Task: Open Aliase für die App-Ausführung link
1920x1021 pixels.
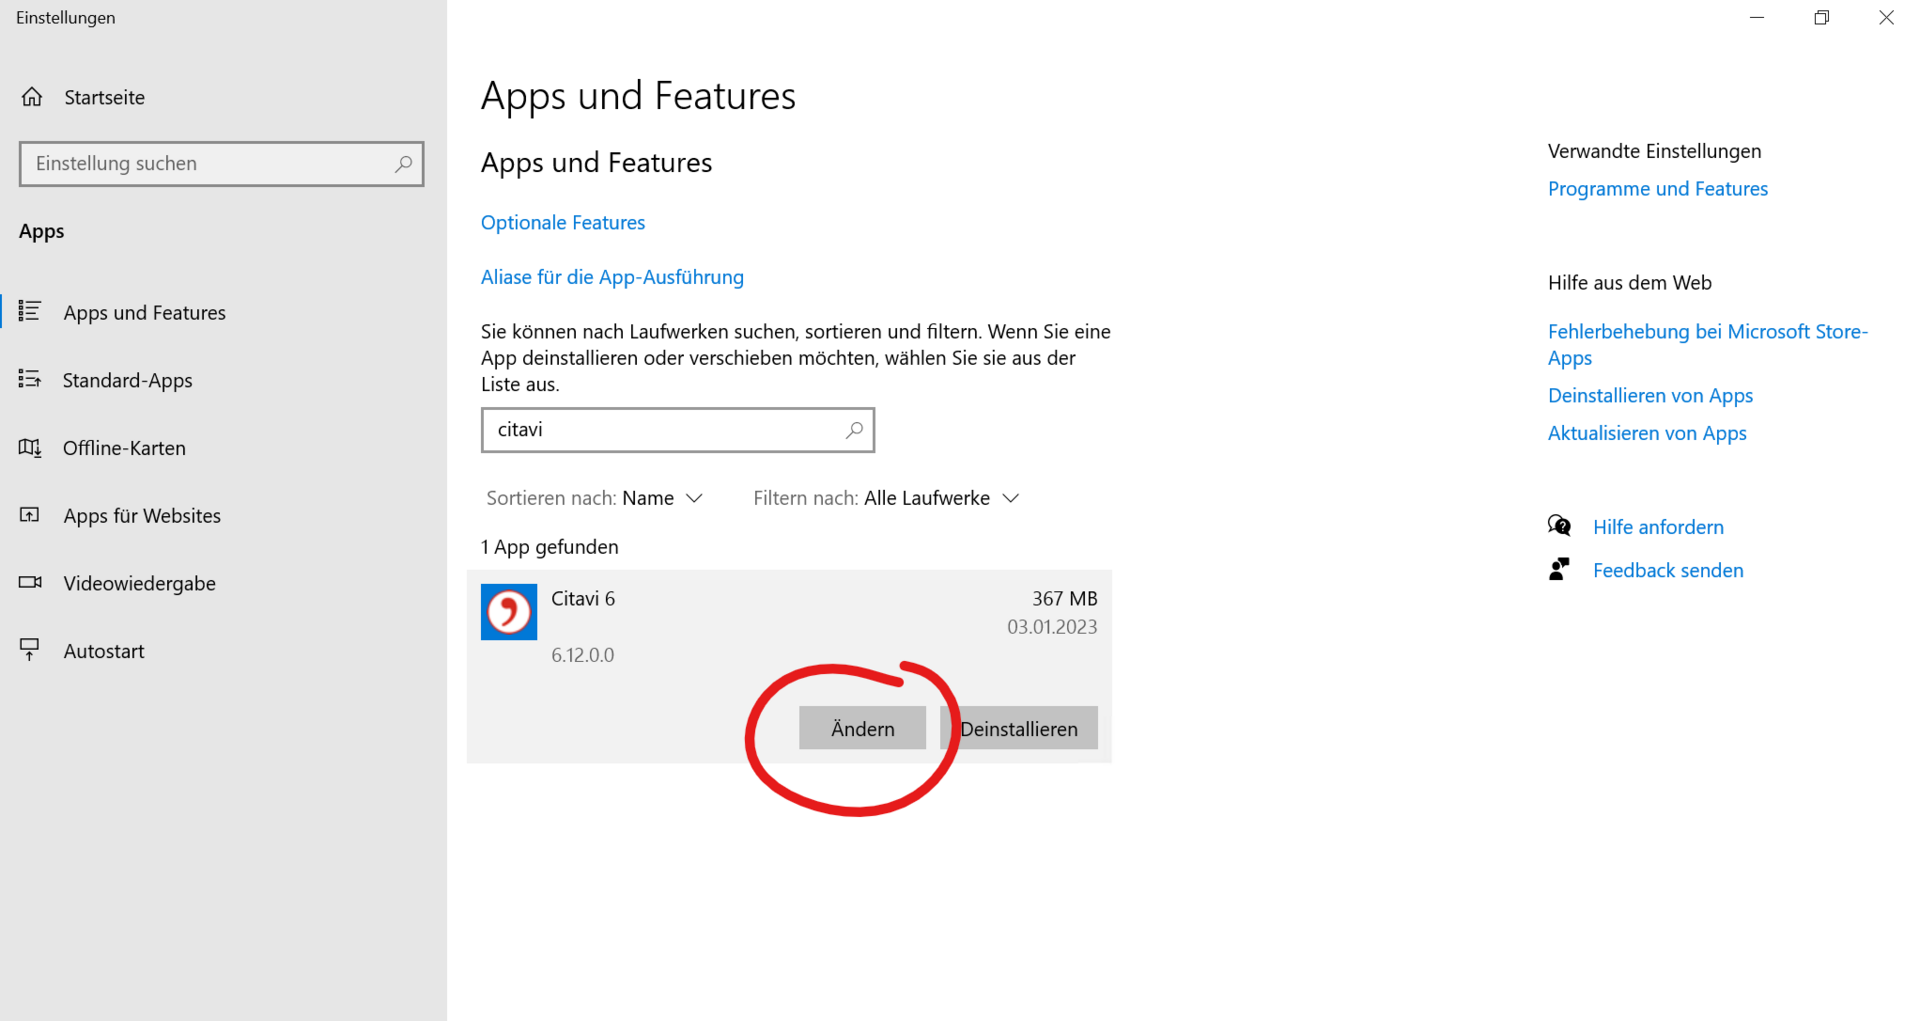Action: (612, 277)
